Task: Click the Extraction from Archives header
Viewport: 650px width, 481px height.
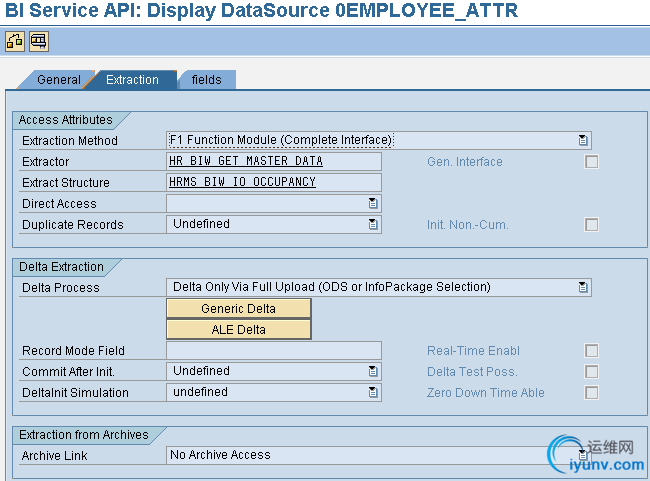Action: [84, 435]
